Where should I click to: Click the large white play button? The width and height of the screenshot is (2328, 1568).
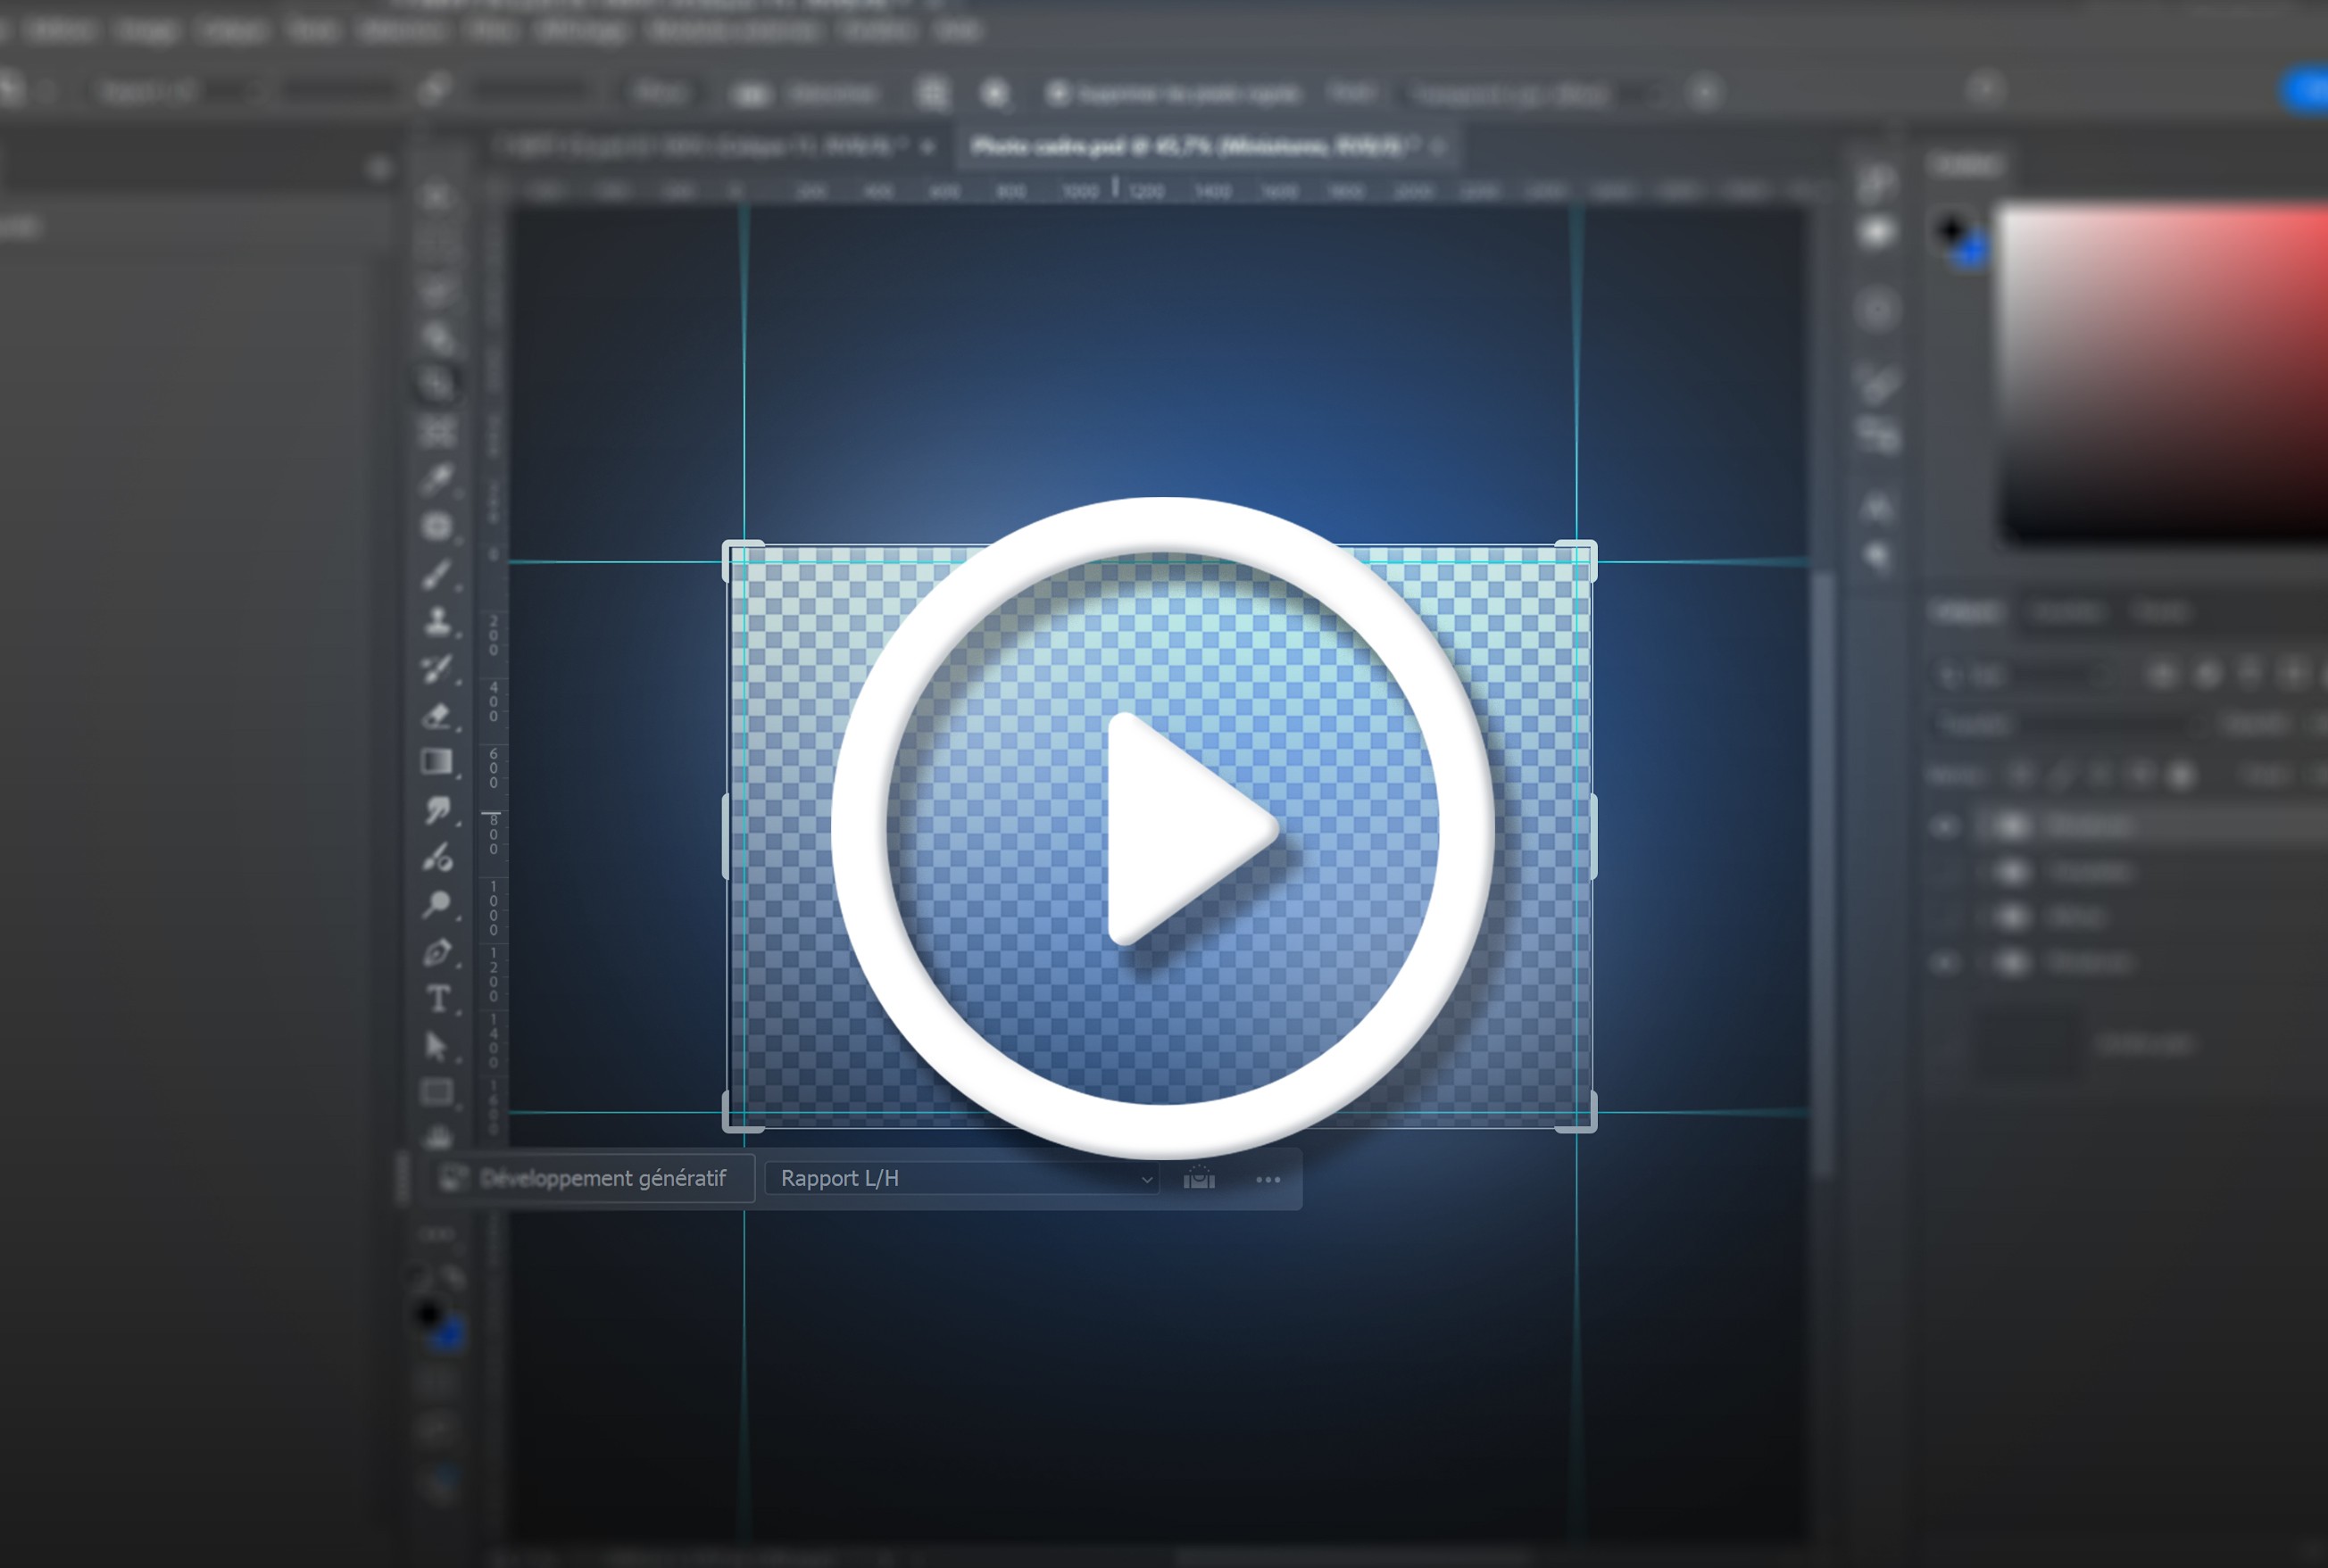(1163, 828)
